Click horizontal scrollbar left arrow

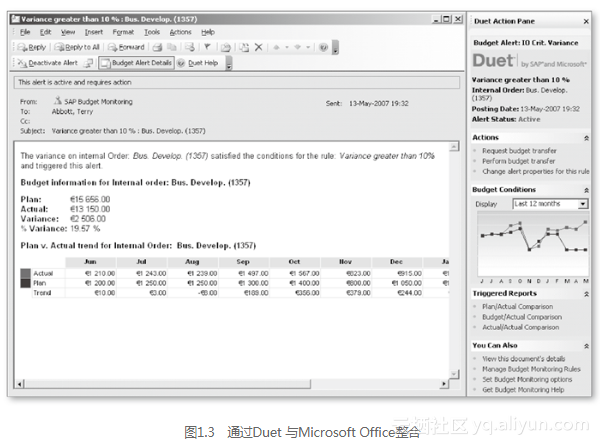click(20, 384)
